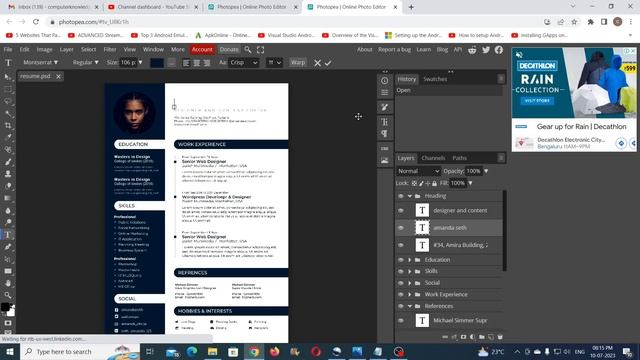Open the Report a bug link
This screenshot has width=640, height=360.
pyautogui.click(x=394, y=49)
